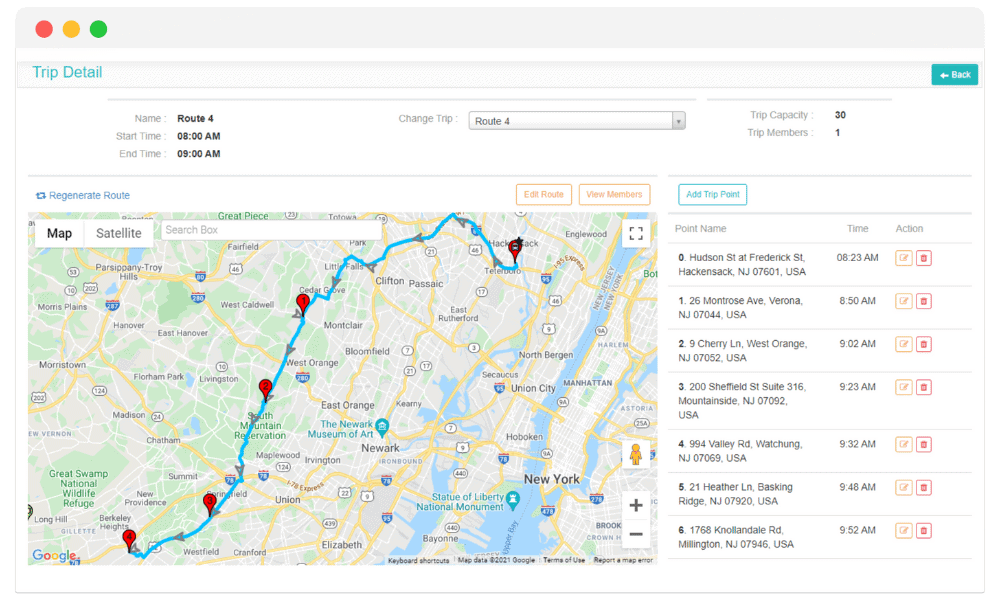Click View Members button
Viewport: 1000px width, 600px height.
(614, 194)
